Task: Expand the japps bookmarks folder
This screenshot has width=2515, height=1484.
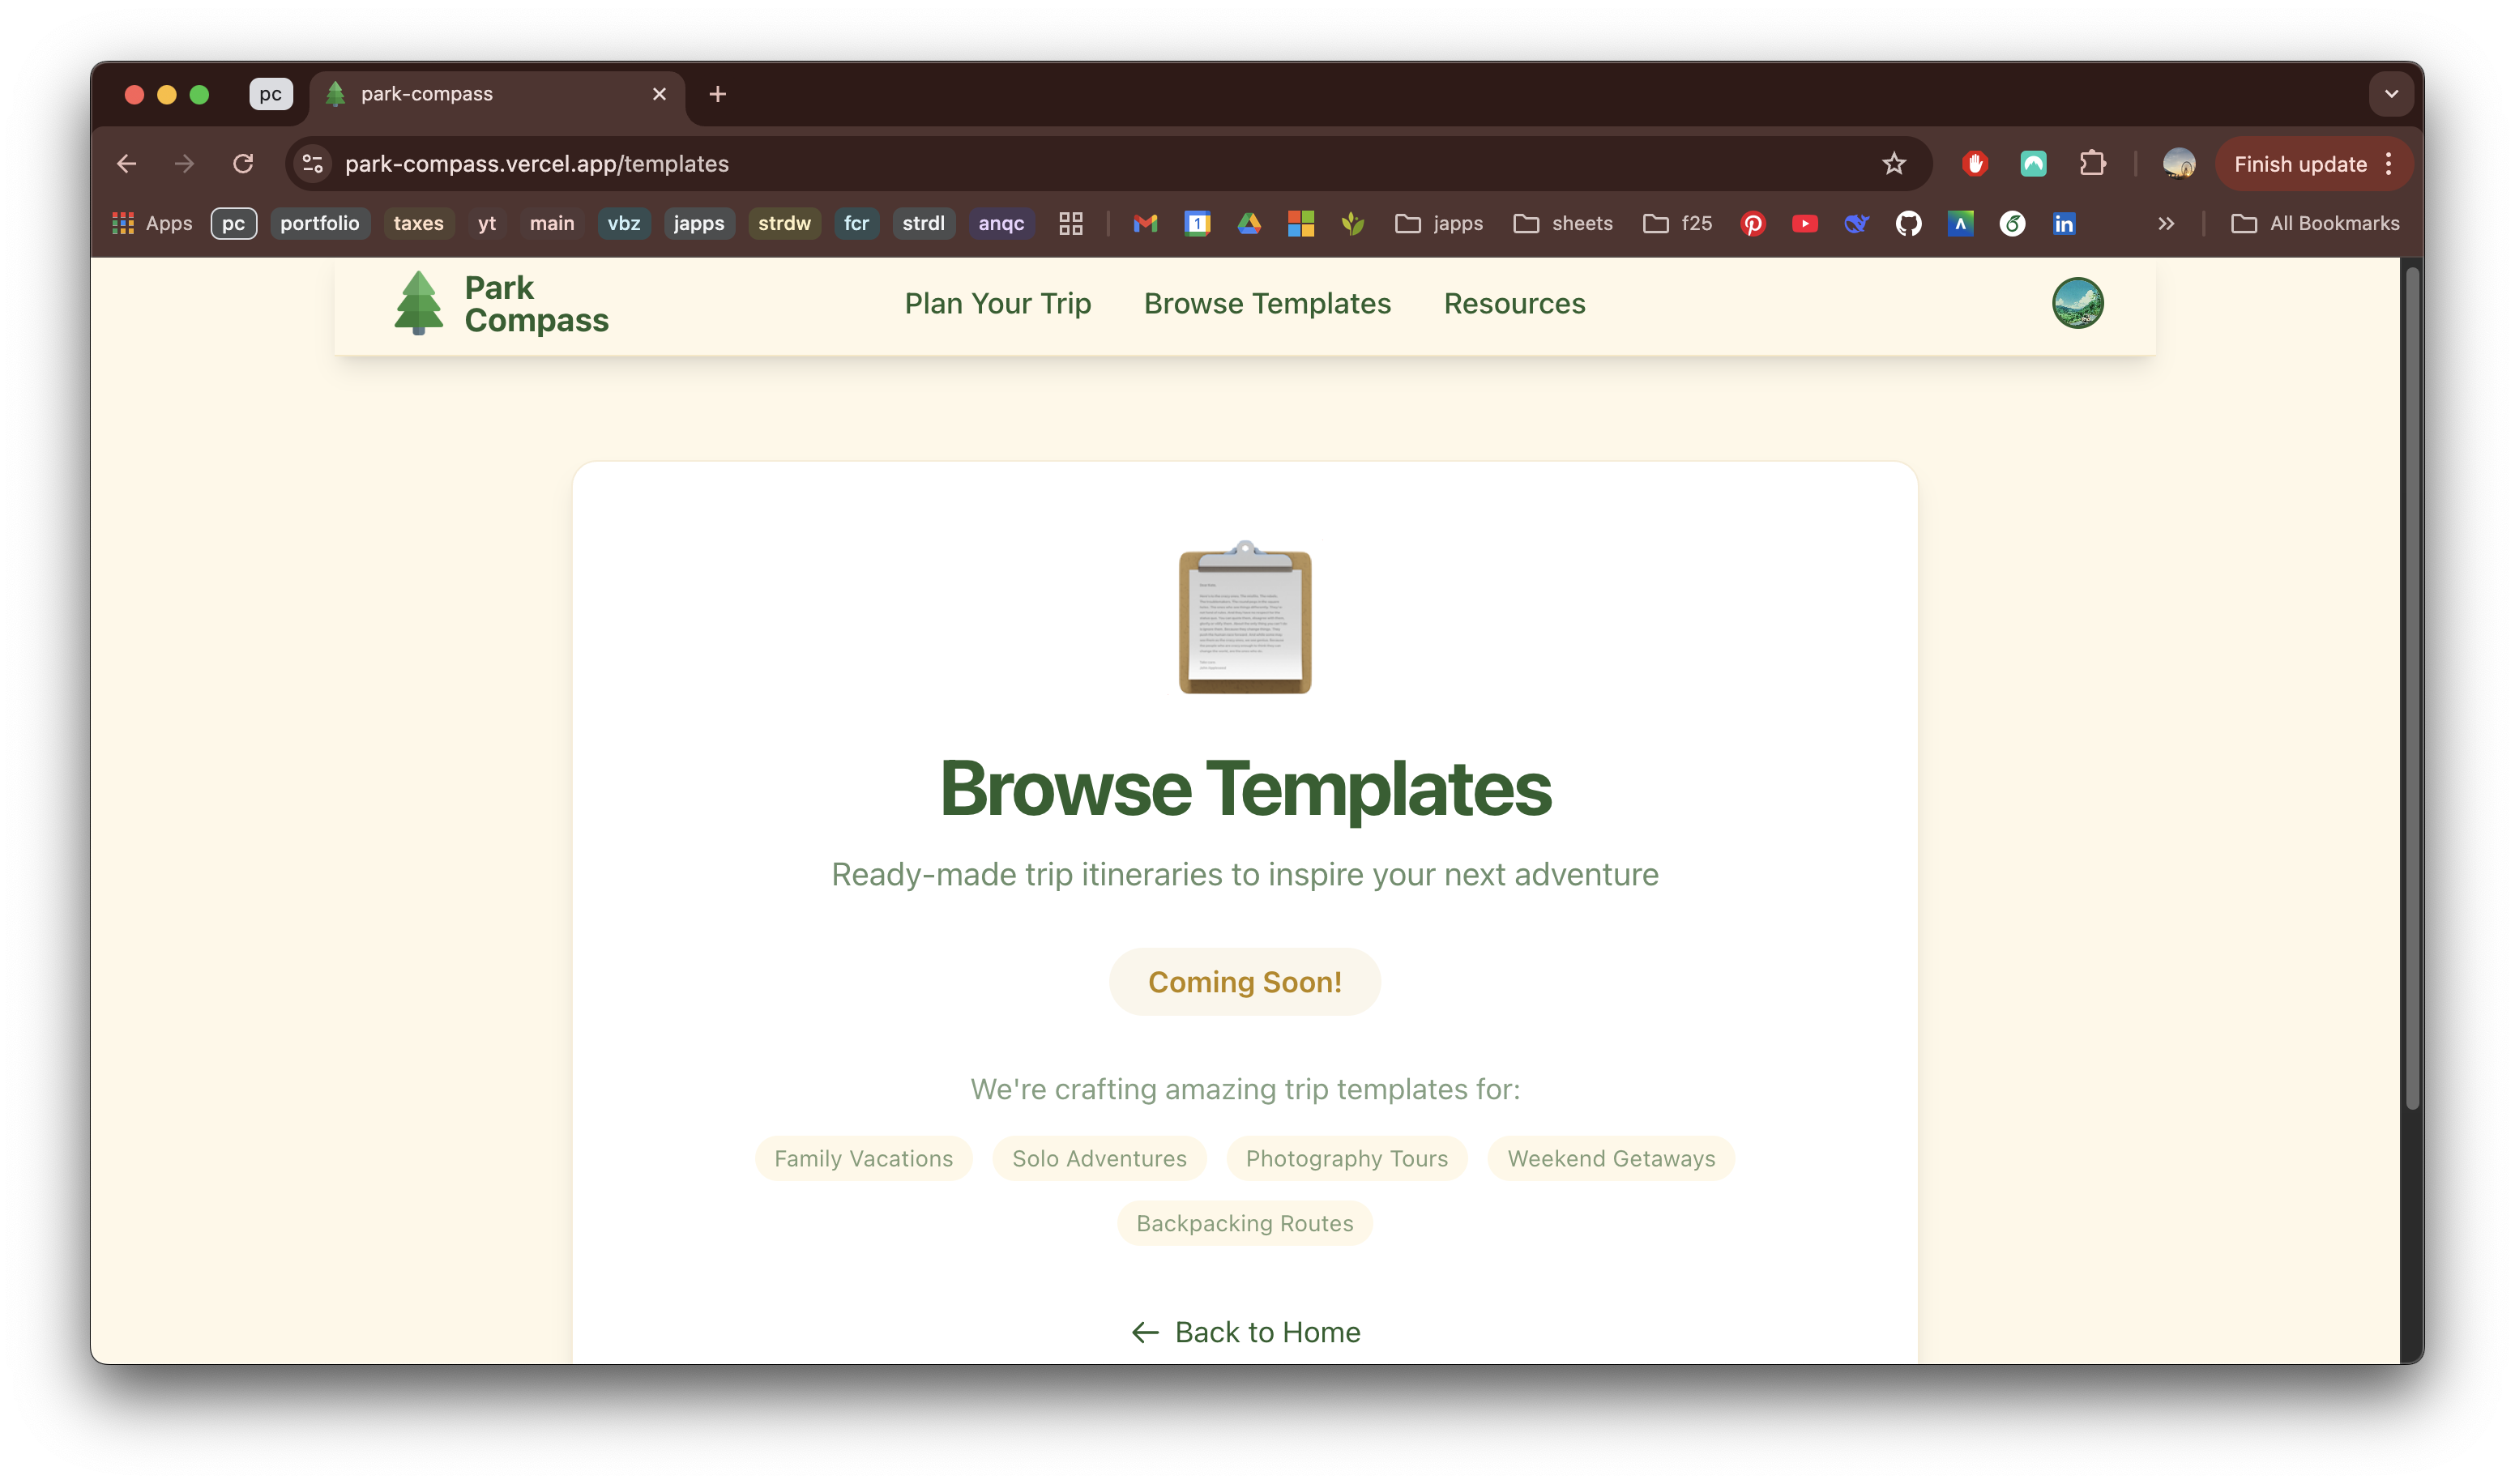Action: 1438,223
